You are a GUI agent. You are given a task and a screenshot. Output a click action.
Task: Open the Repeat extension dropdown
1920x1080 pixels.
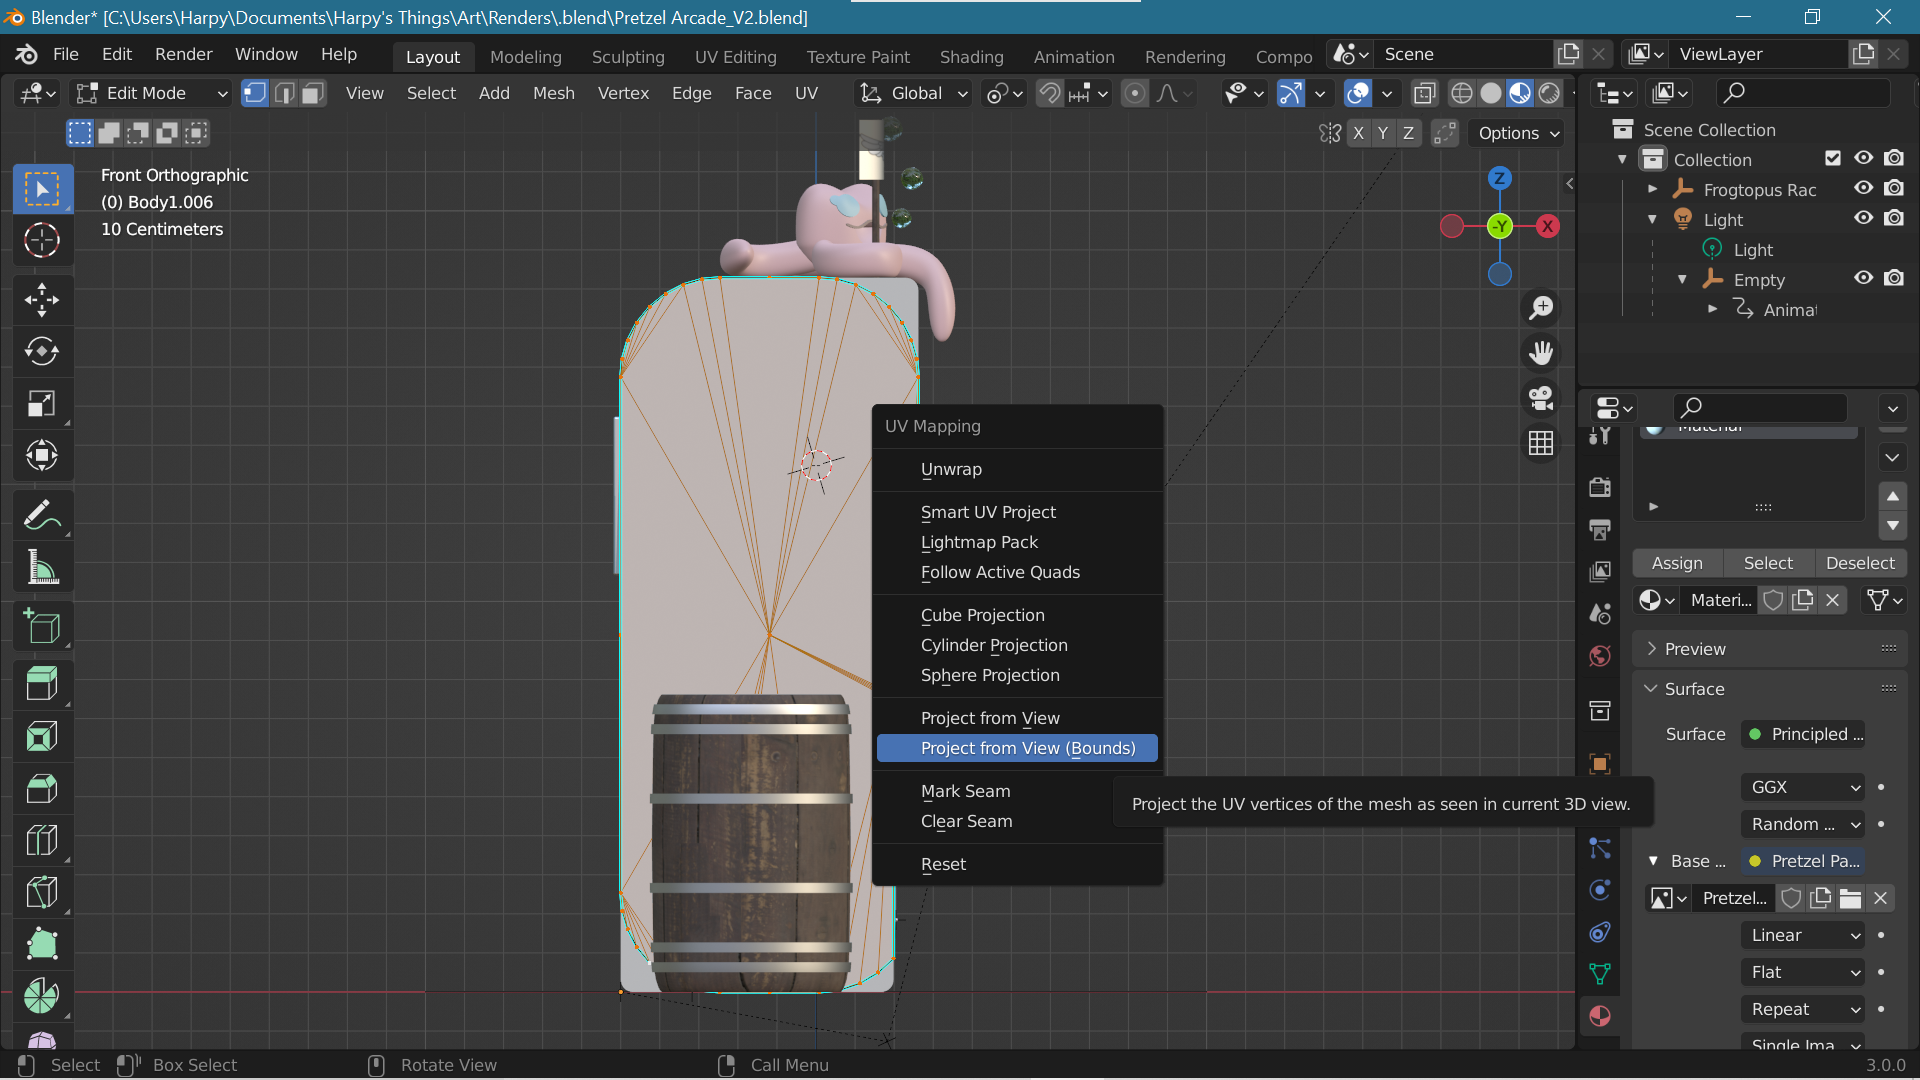coord(1804,1009)
